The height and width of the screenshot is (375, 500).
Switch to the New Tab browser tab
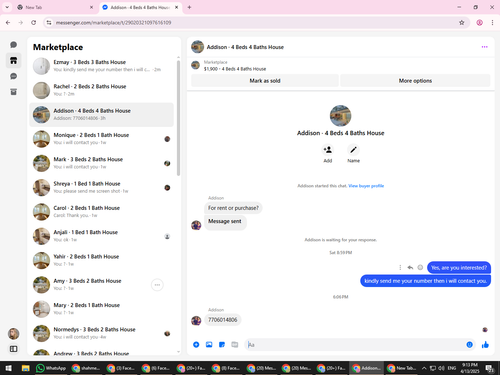tap(55, 7)
